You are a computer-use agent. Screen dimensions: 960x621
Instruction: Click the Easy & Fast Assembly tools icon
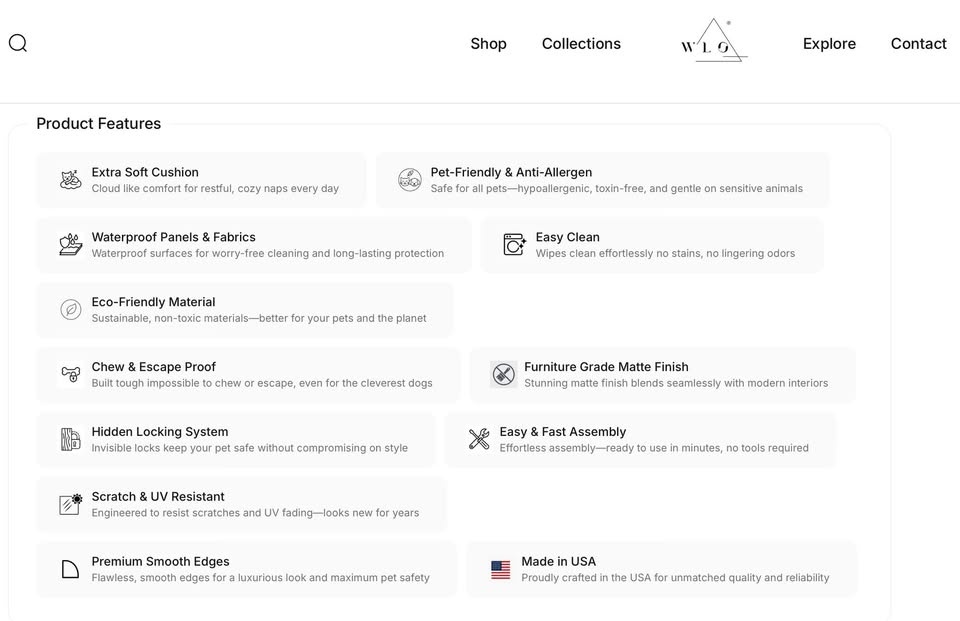click(479, 440)
